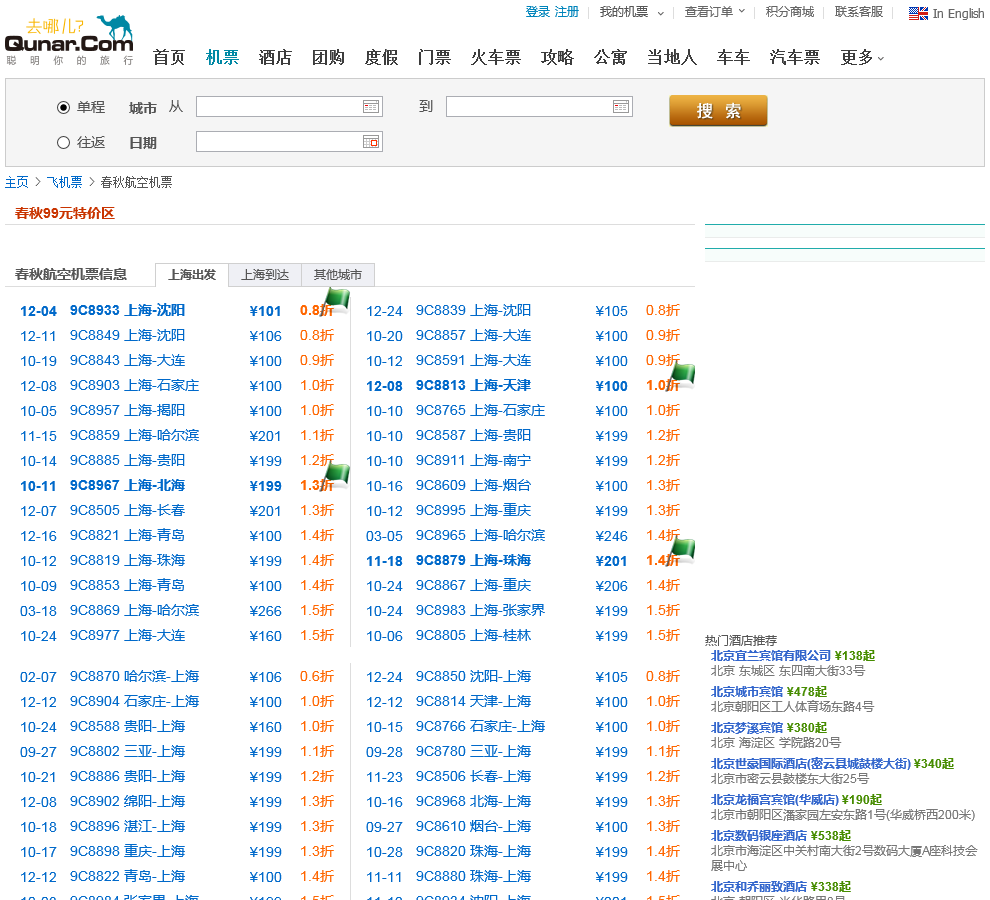The width and height of the screenshot is (990, 900).
Task: Click the departure city input field
Action: (x=278, y=106)
